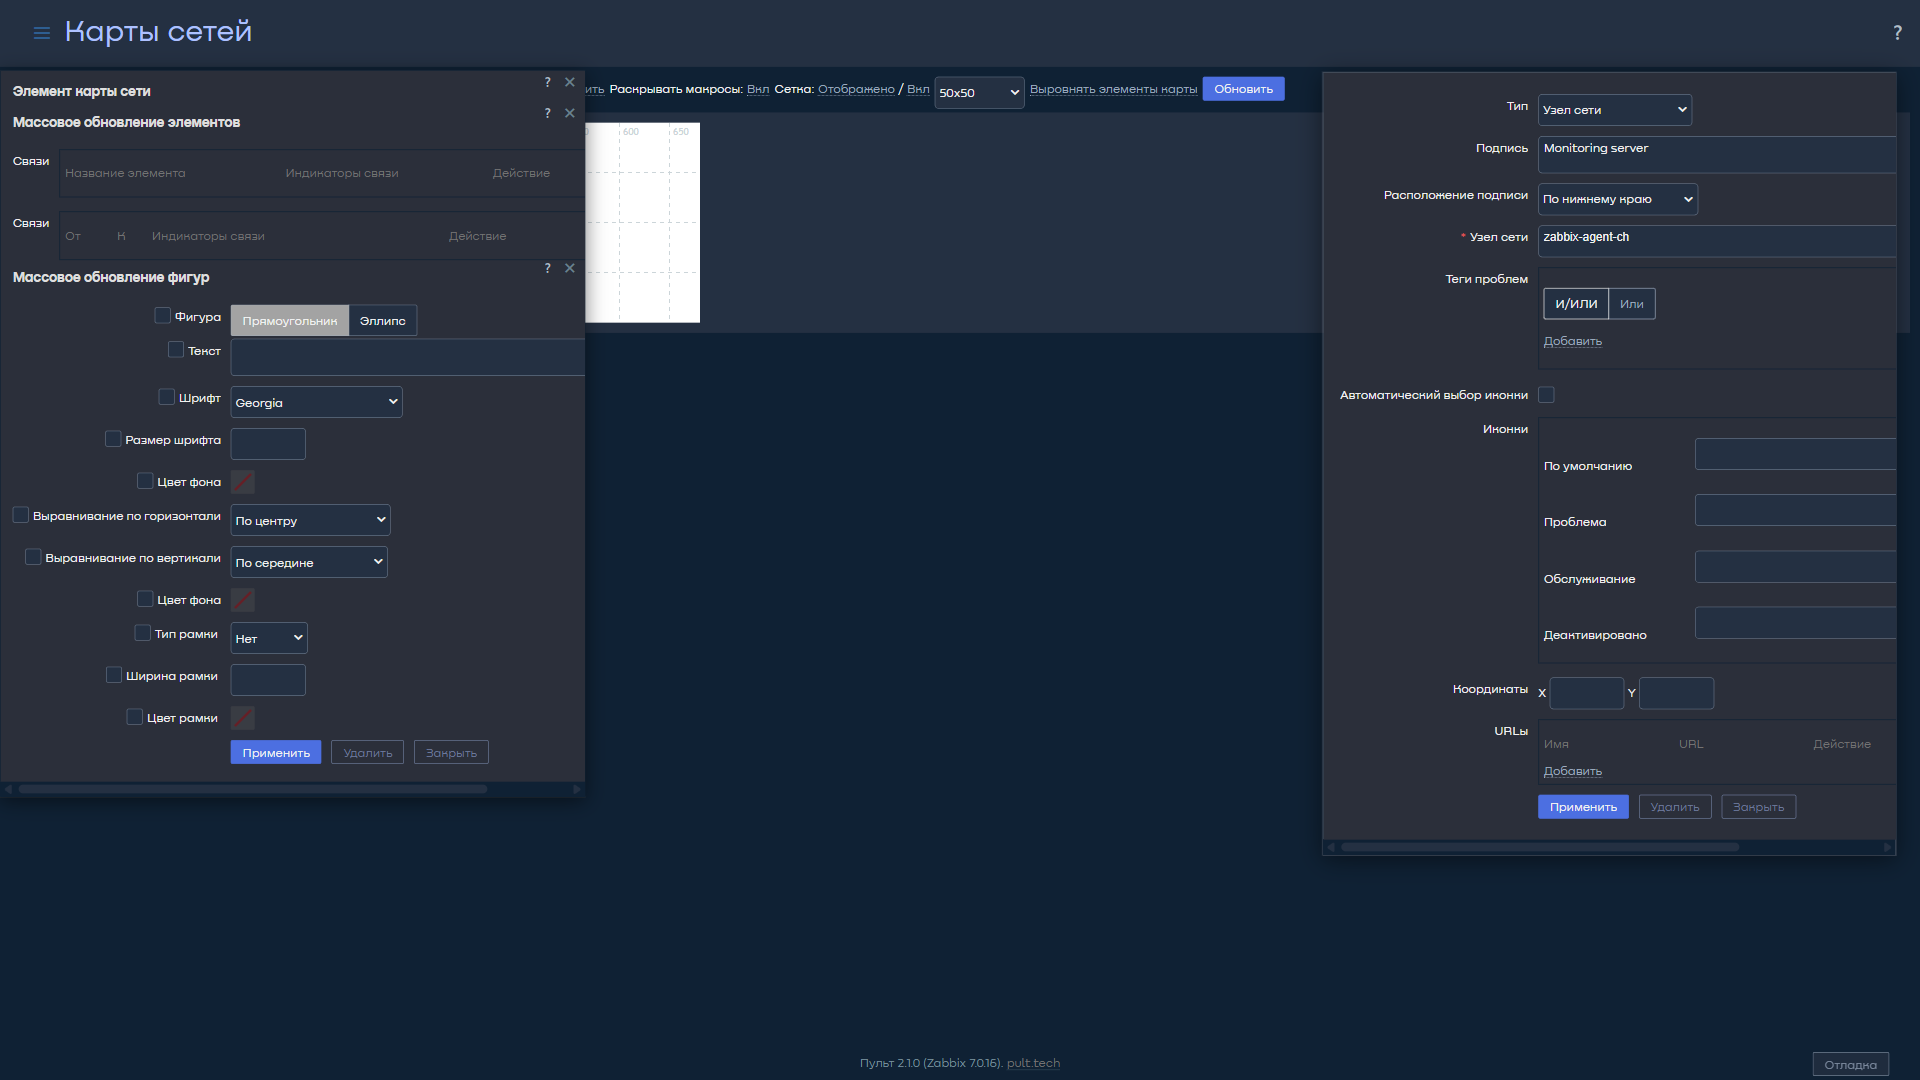
Task: Toggle grid Отображено link
Action: coord(856,89)
